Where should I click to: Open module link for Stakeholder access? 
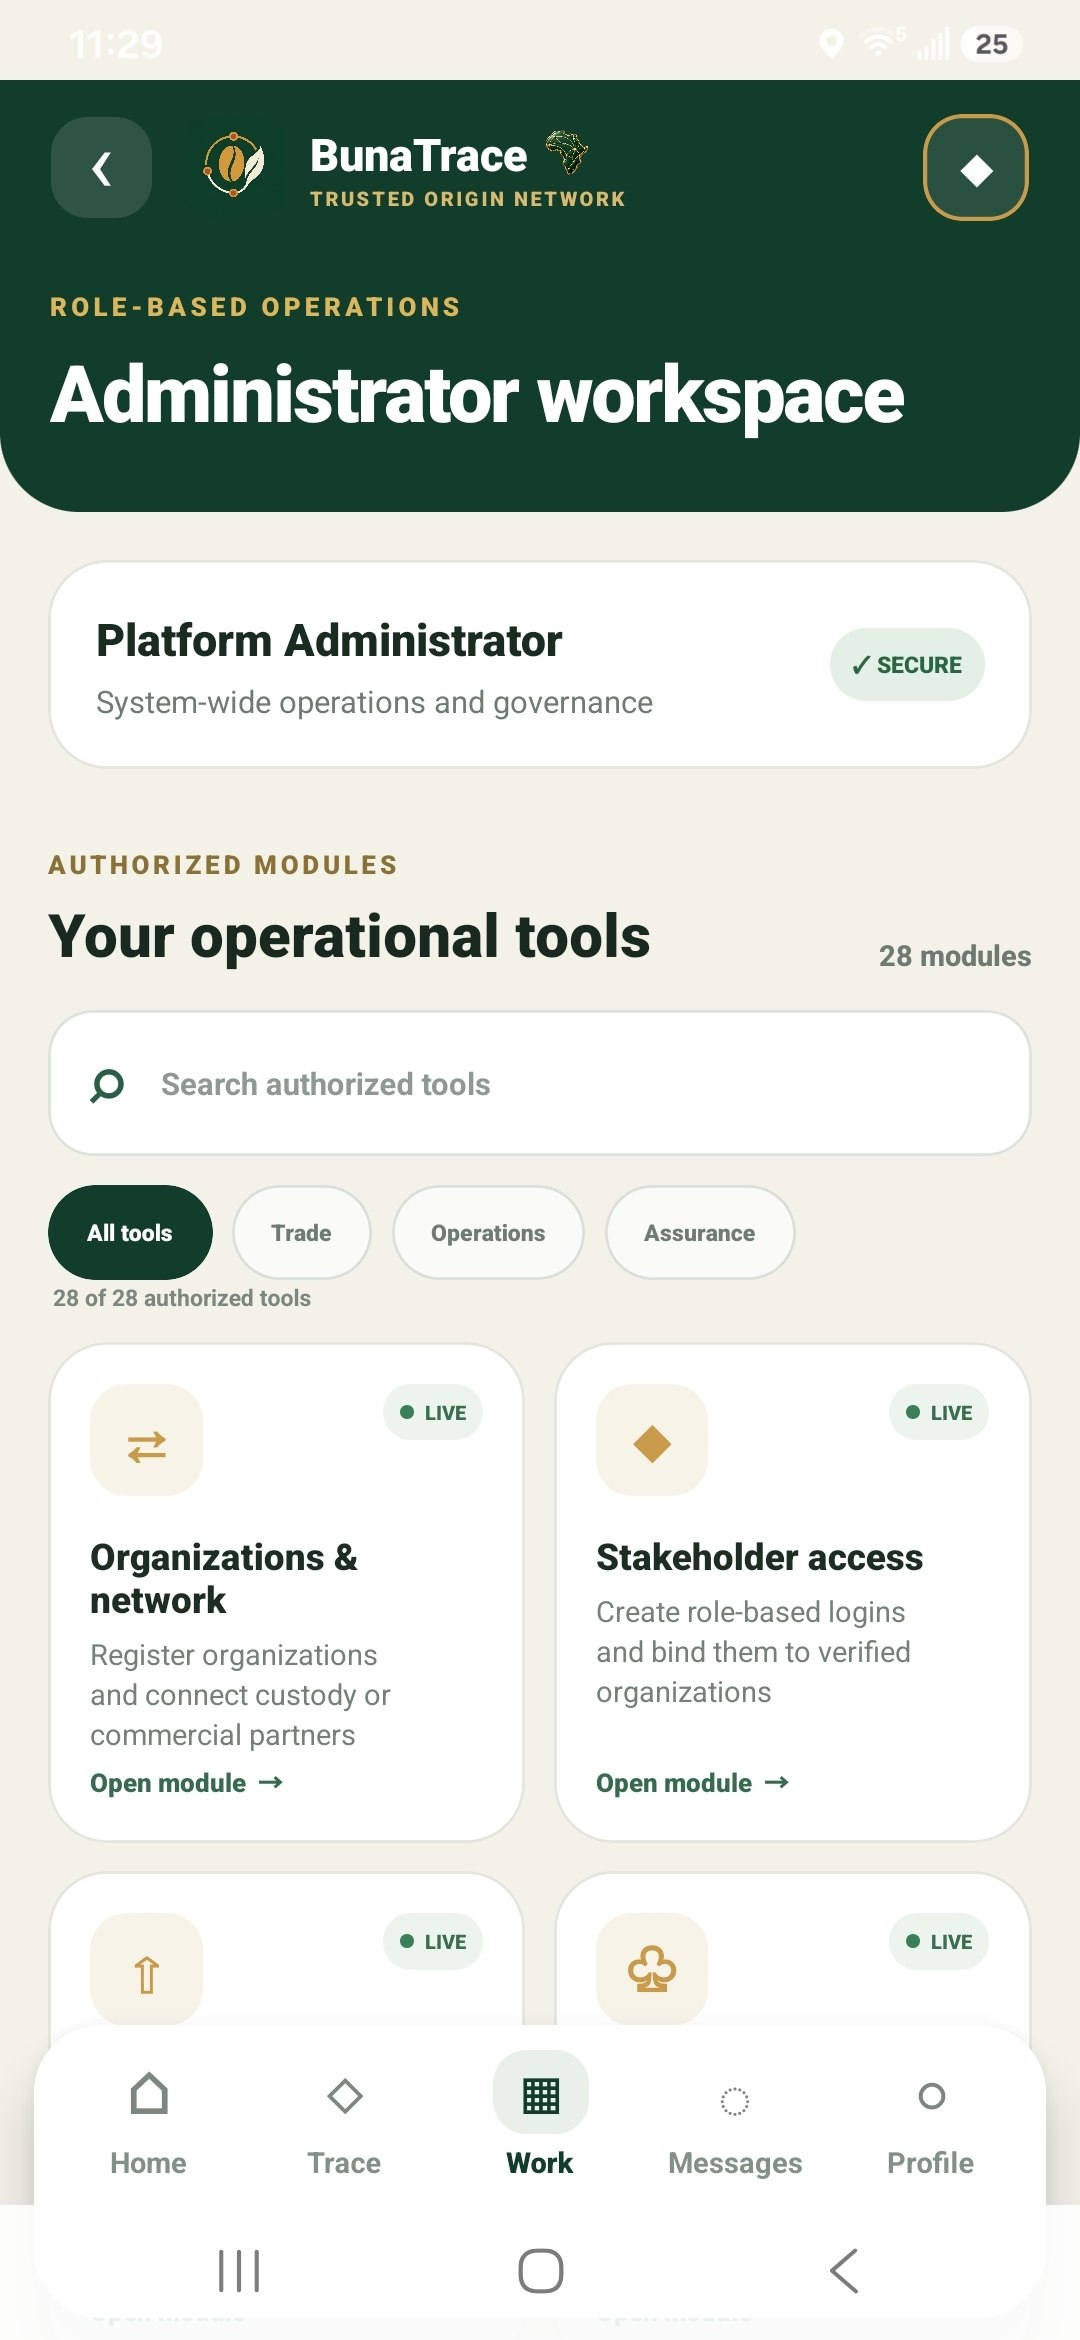(x=693, y=1783)
